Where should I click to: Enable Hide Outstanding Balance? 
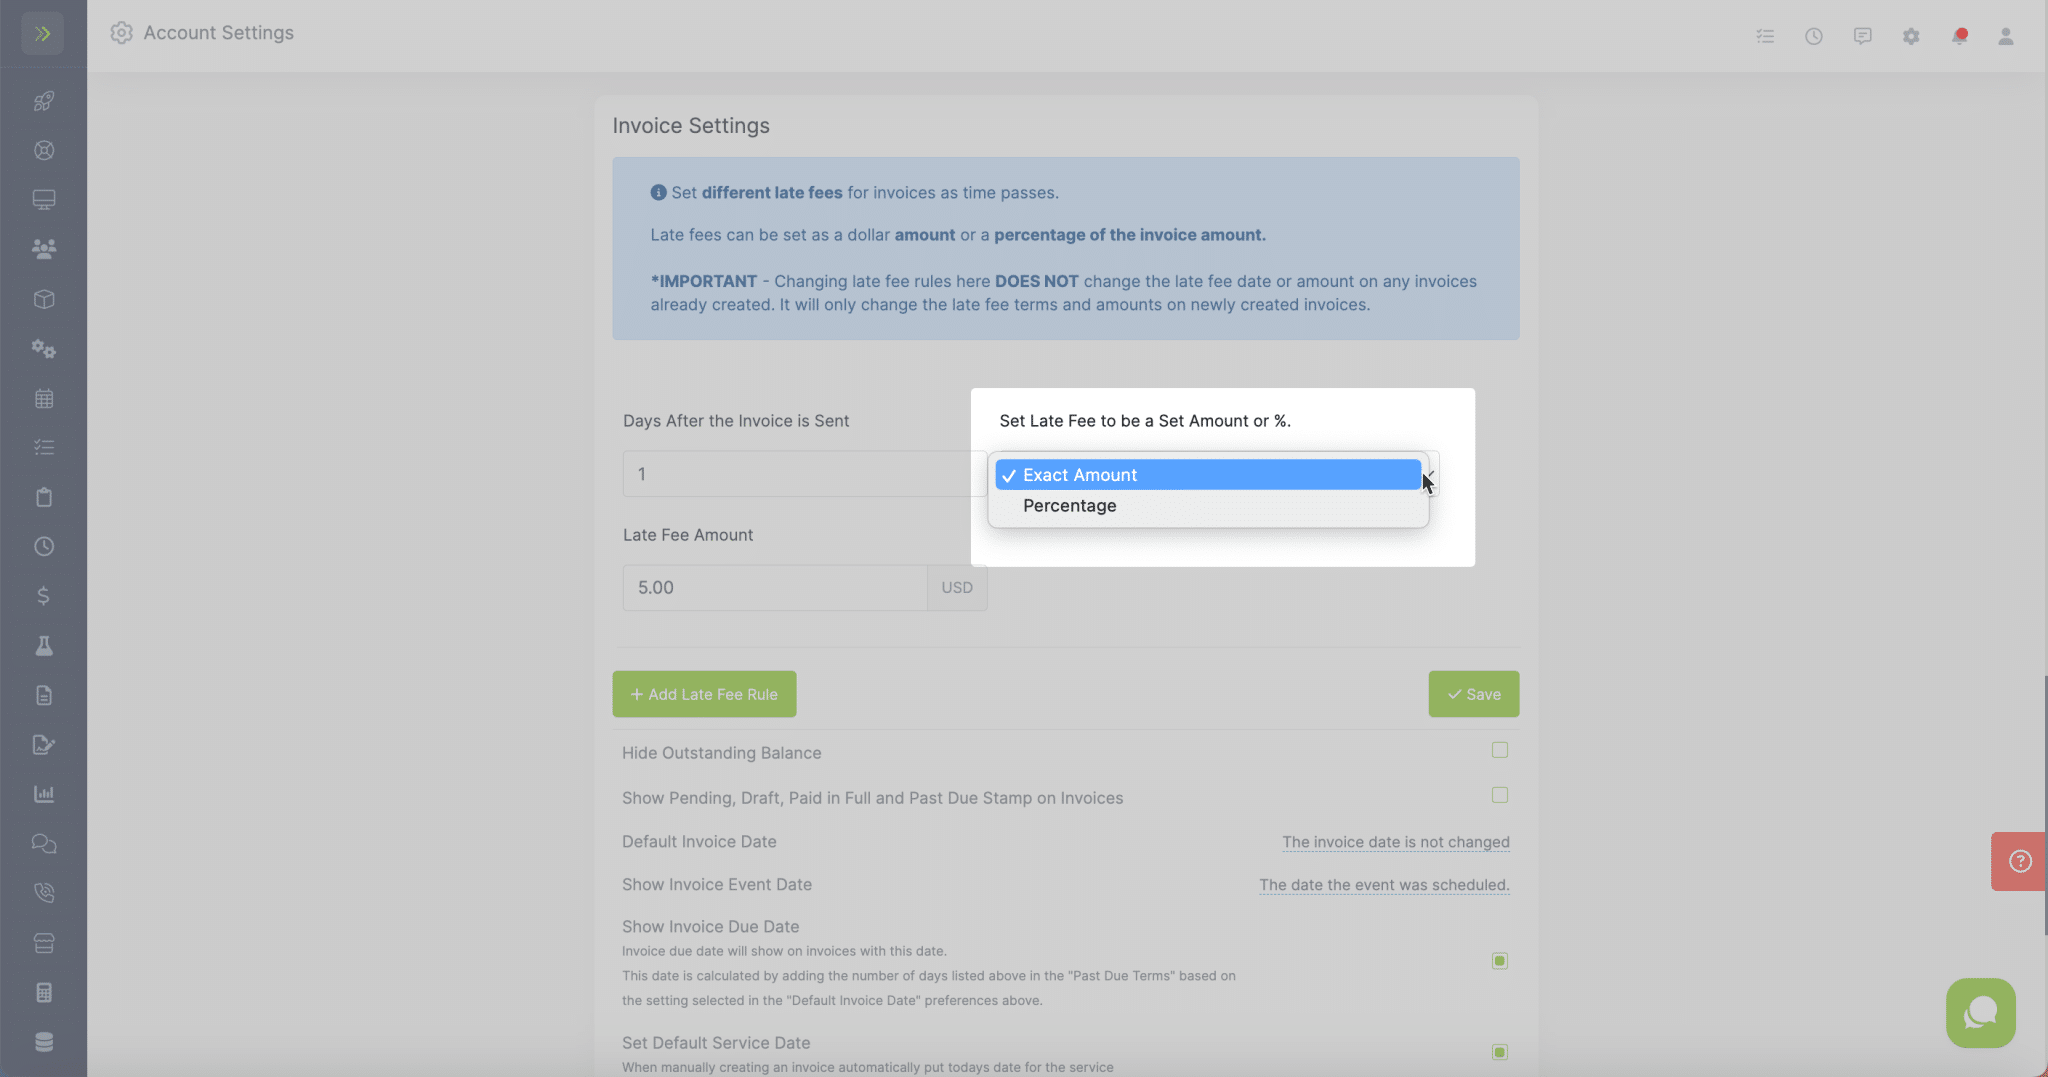coord(1498,750)
